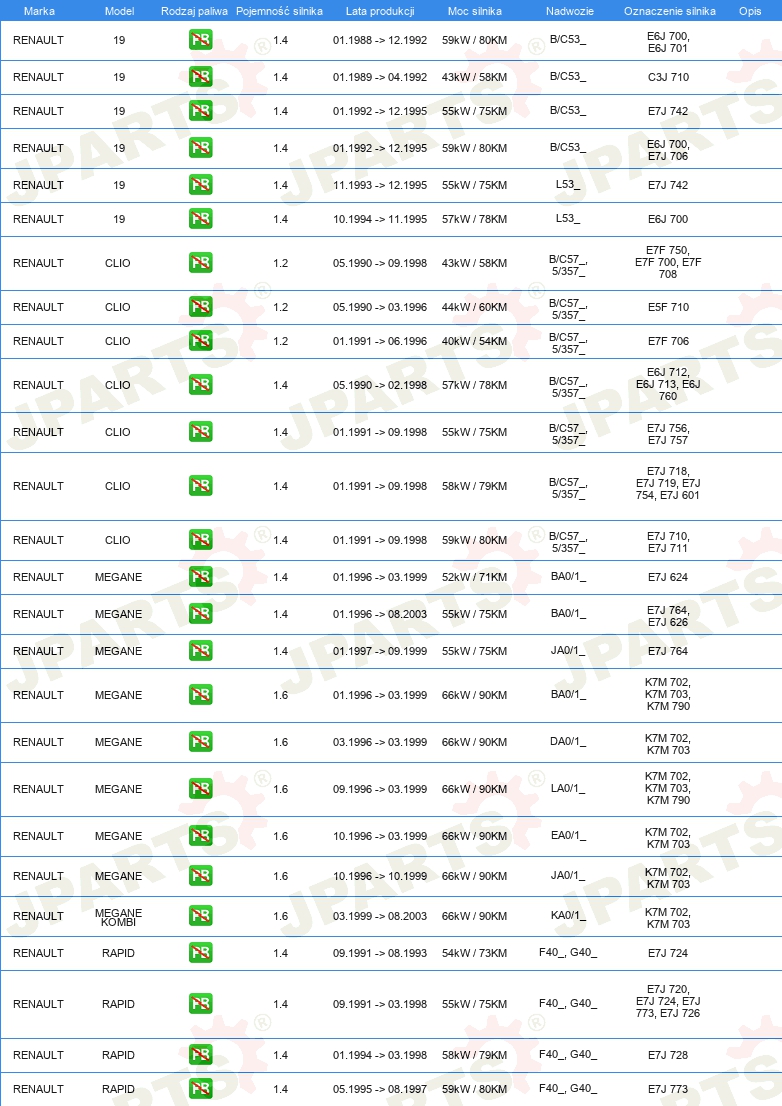
Task: Click the date range 01.1991 -> 06.1996
Action: pyautogui.click(x=380, y=341)
